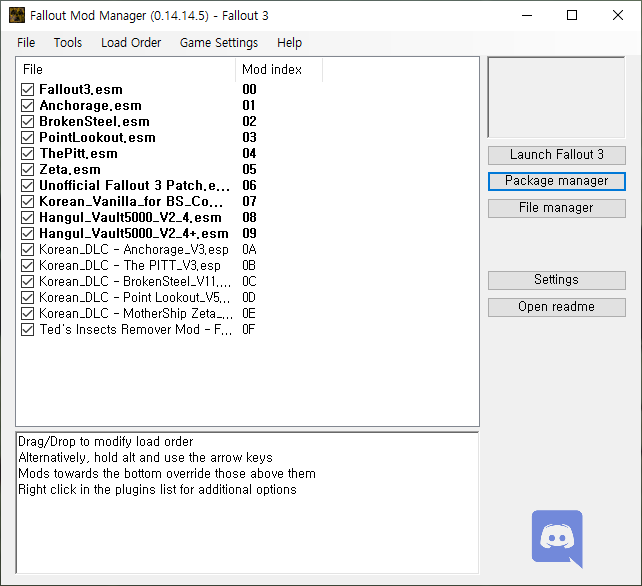Viewport: 642px width, 586px height.
Task: Disable Unofficial Fallout 3 Patch checkbox
Action: [27, 185]
